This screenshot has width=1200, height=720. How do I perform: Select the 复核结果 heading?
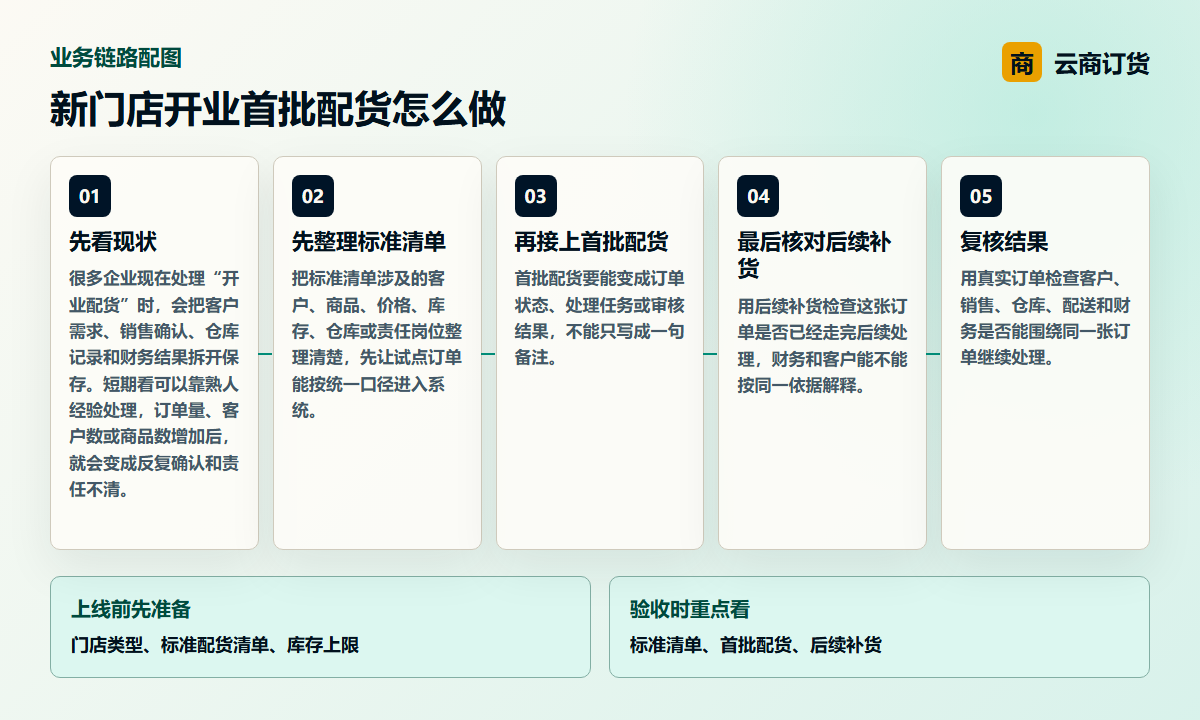(x=1004, y=242)
